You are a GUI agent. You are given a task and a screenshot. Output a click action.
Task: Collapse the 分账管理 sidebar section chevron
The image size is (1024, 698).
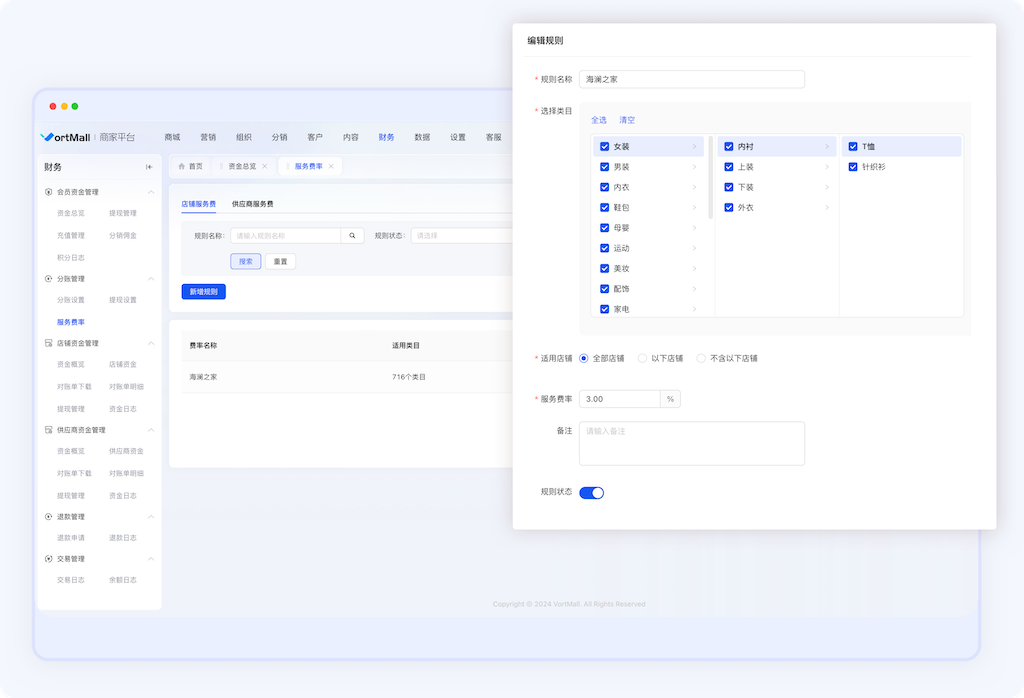(x=151, y=279)
